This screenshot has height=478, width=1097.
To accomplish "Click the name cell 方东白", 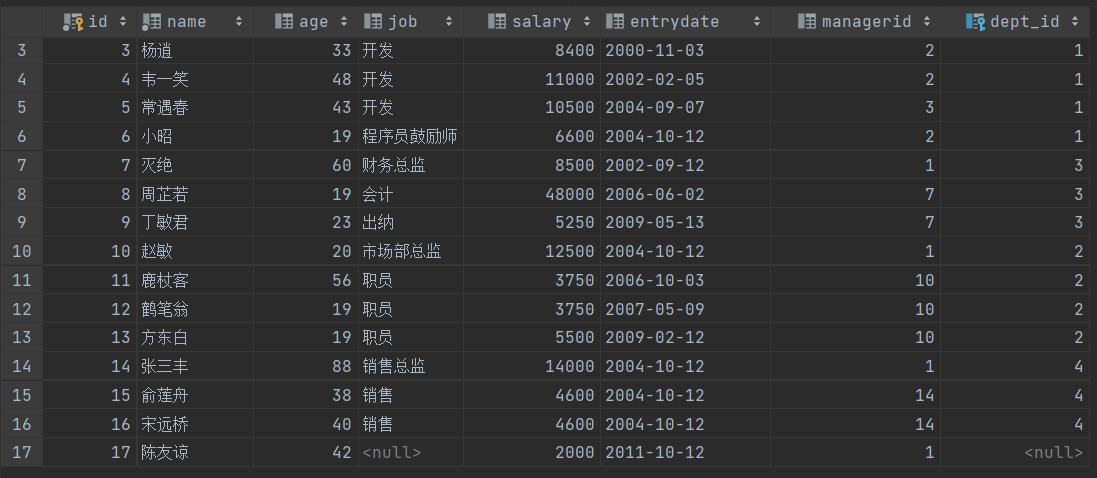I will (195, 337).
